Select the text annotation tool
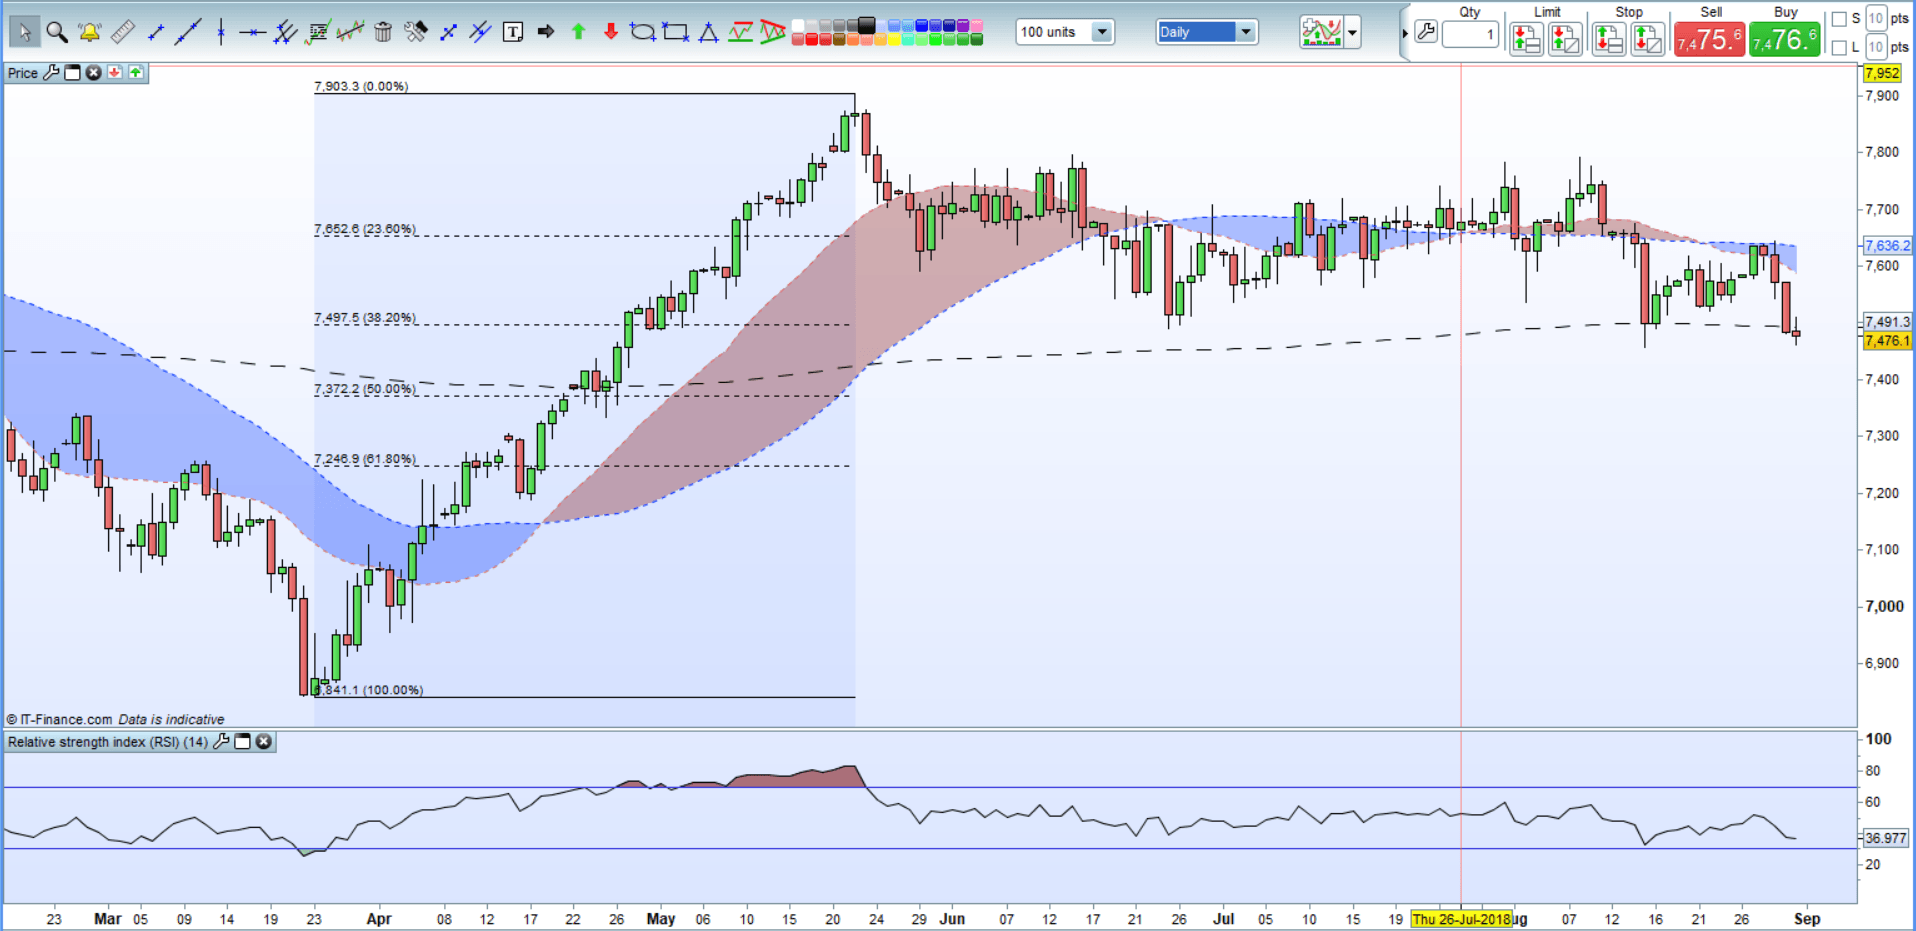The width and height of the screenshot is (1916, 931). coord(513,33)
